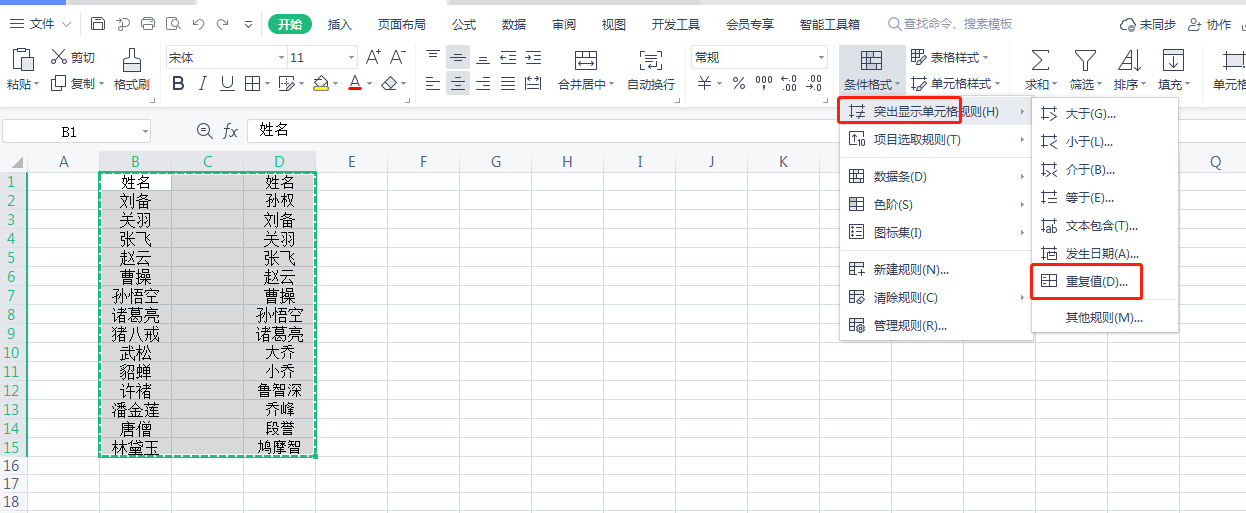Select 新建规则(N)... menu item
This screenshot has height=513, width=1246.
[936, 269]
